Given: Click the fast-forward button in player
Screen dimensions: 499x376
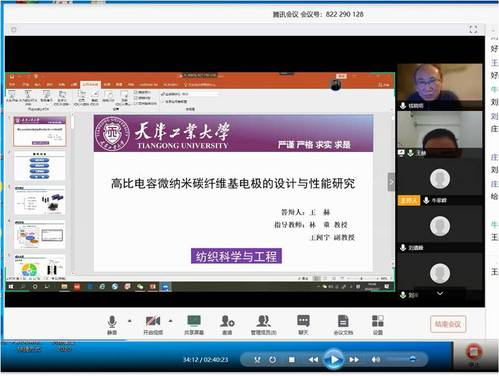Looking at the screenshot, I should pos(354,360).
